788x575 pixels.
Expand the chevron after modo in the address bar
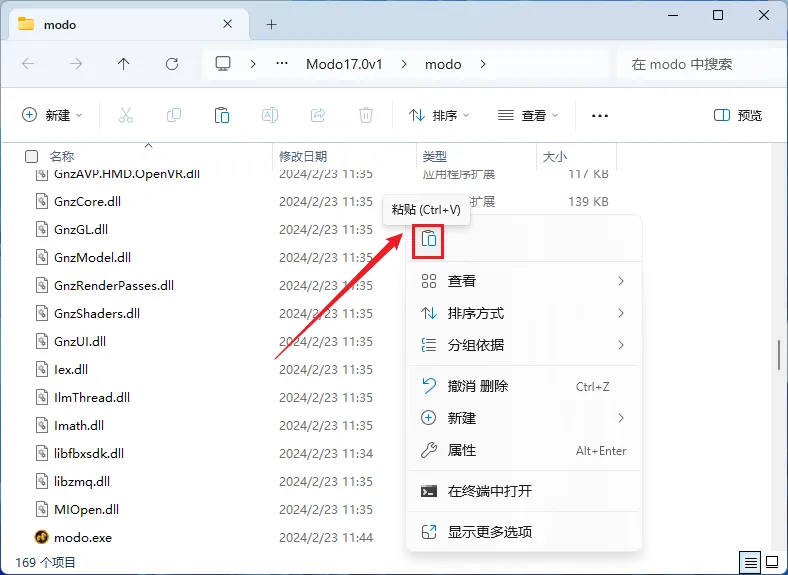click(482, 64)
